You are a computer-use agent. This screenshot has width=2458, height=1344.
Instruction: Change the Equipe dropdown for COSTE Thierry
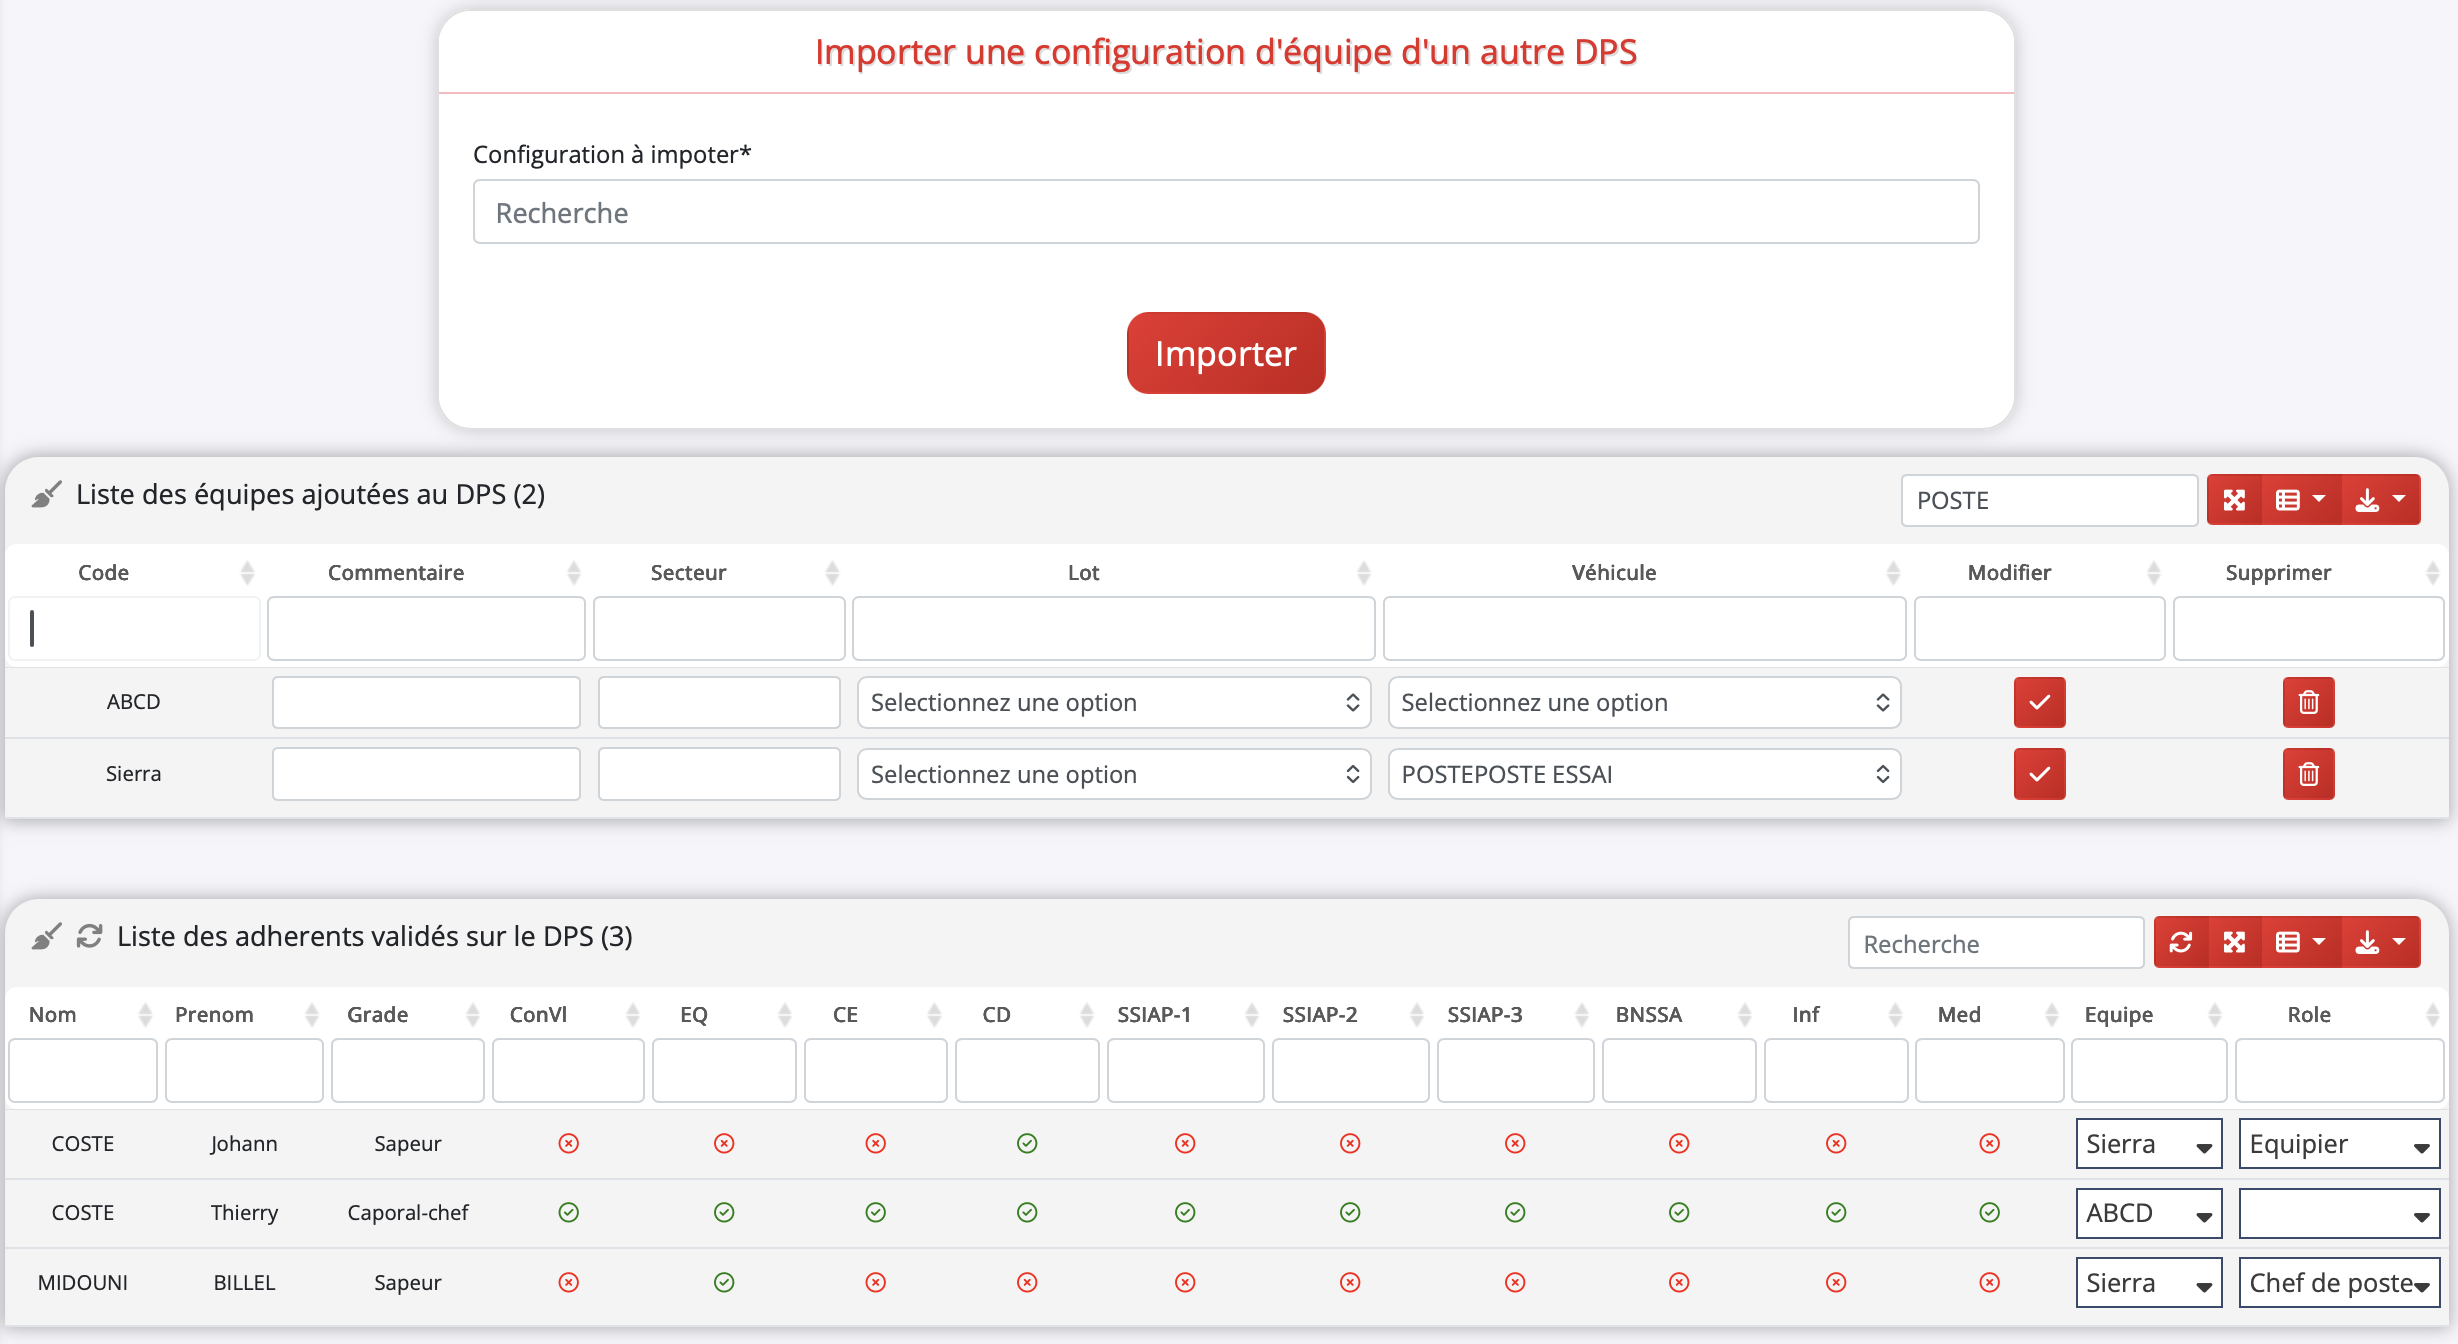pyautogui.click(x=2148, y=1214)
